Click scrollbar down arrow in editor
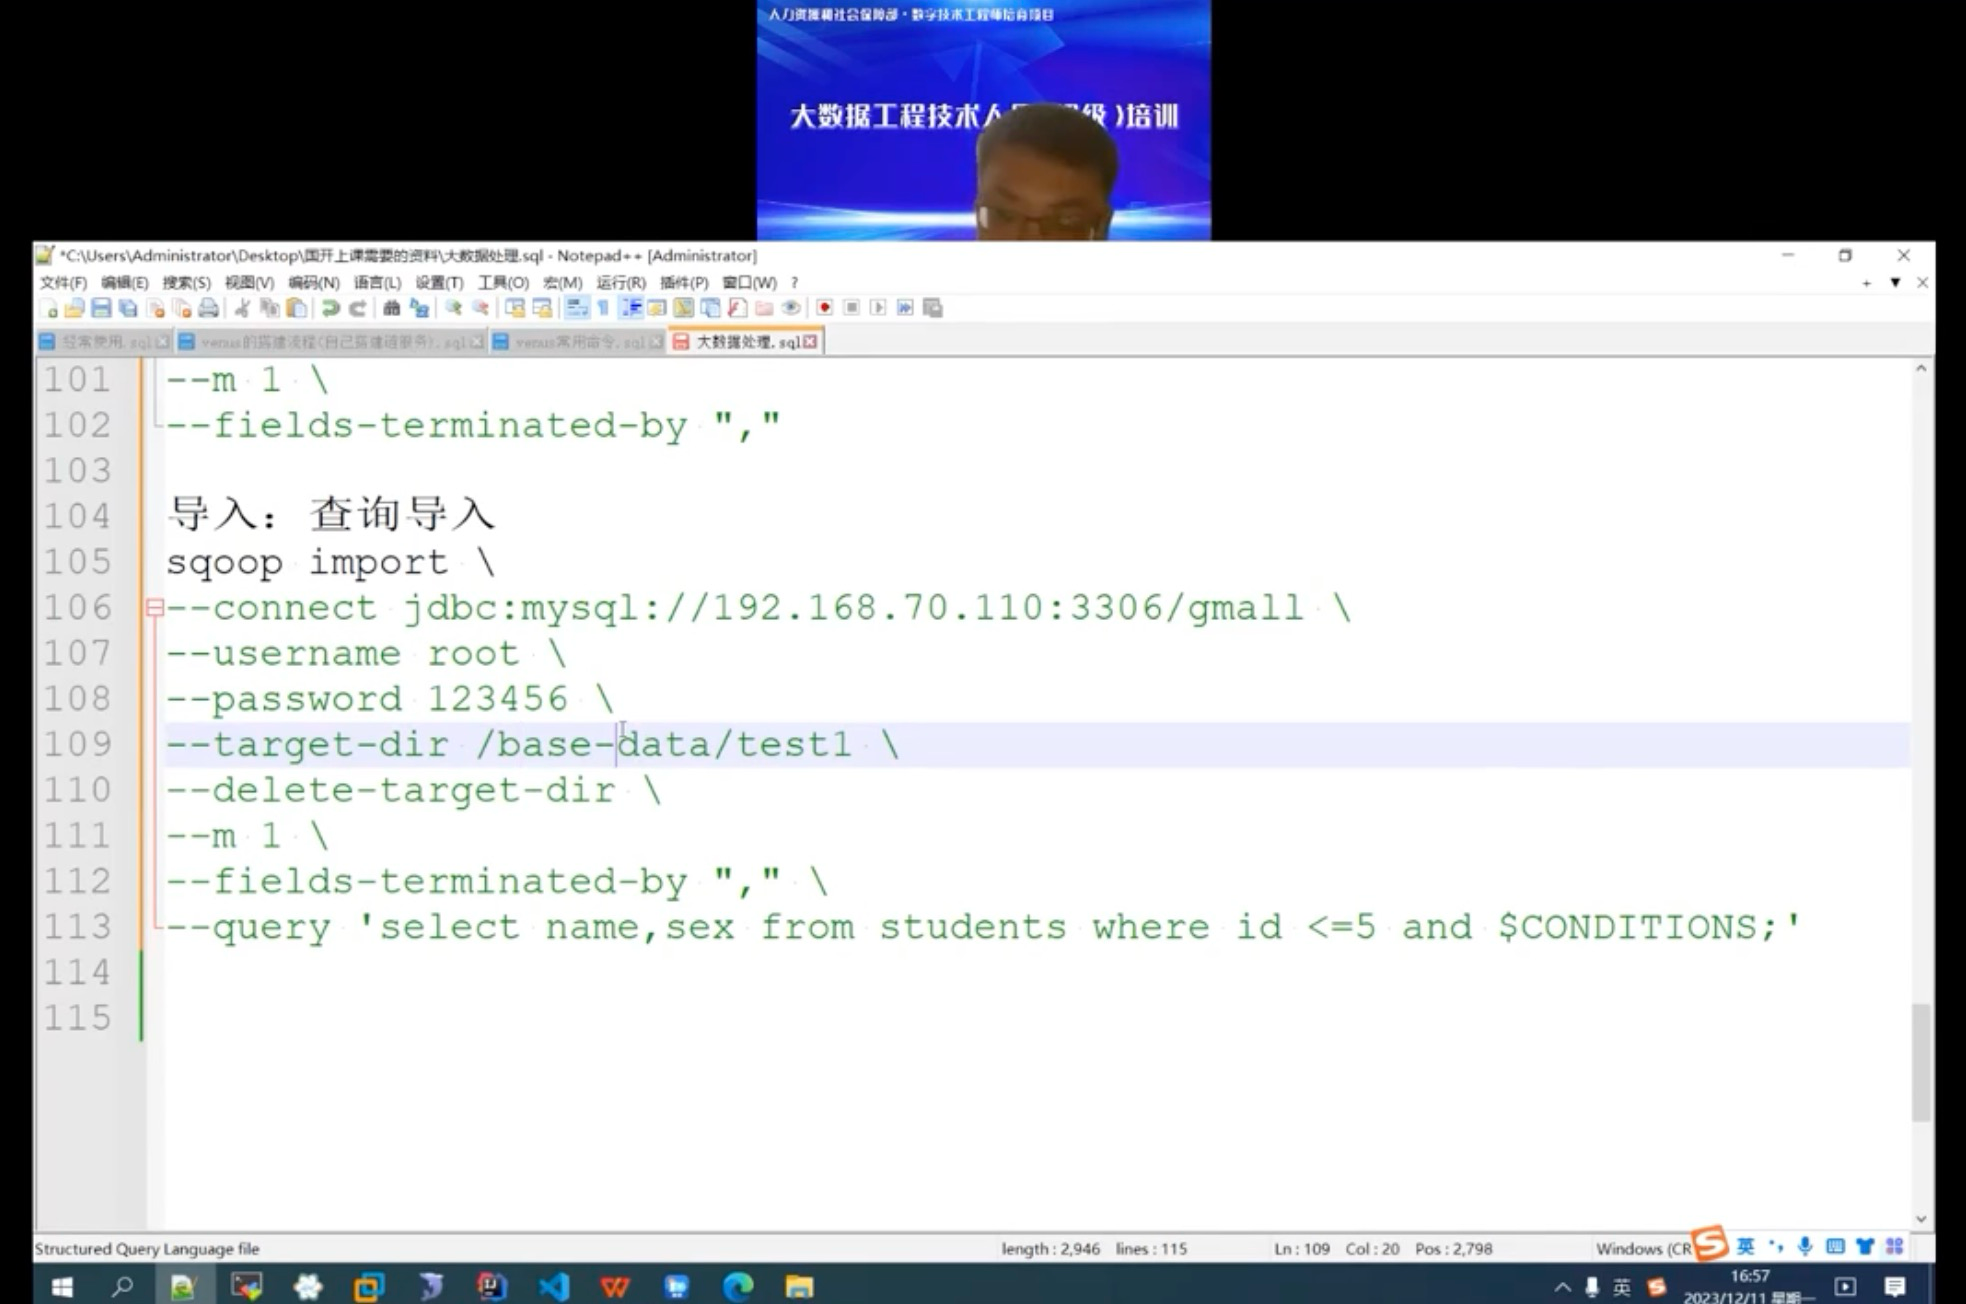 1921,1219
